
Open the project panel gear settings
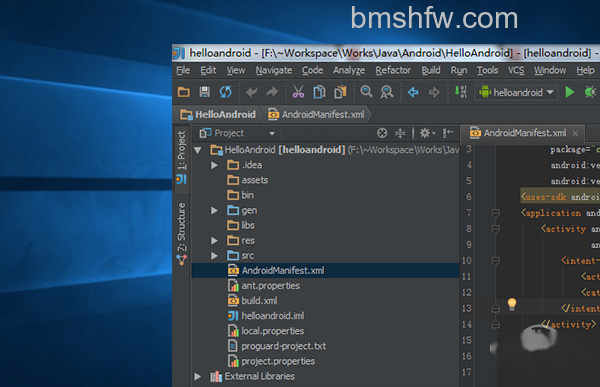click(427, 133)
